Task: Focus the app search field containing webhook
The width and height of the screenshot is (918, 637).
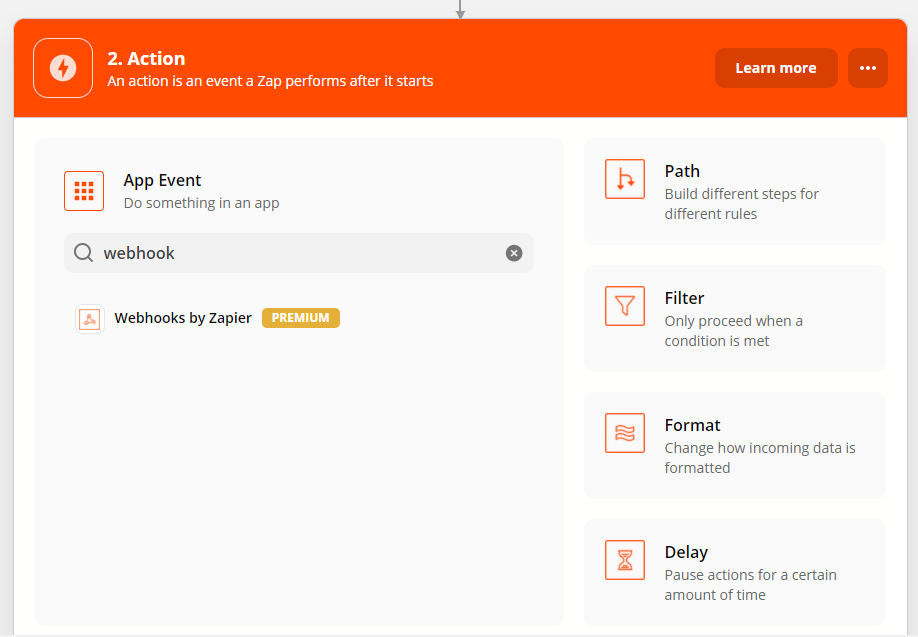Action: point(299,253)
